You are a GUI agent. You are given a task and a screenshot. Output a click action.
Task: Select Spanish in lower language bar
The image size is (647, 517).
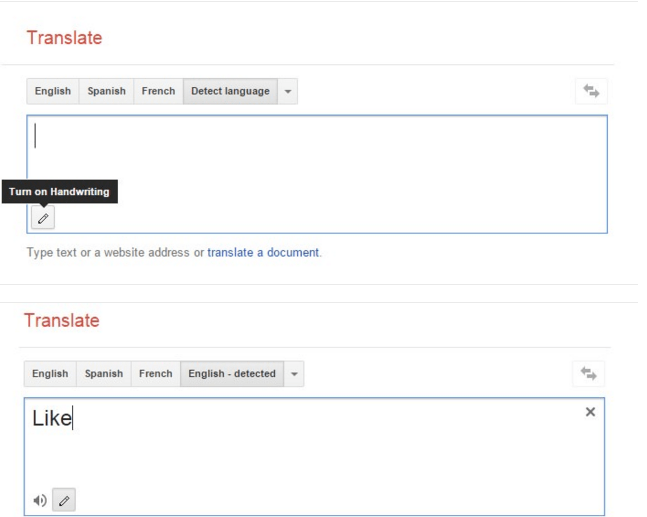coord(104,374)
